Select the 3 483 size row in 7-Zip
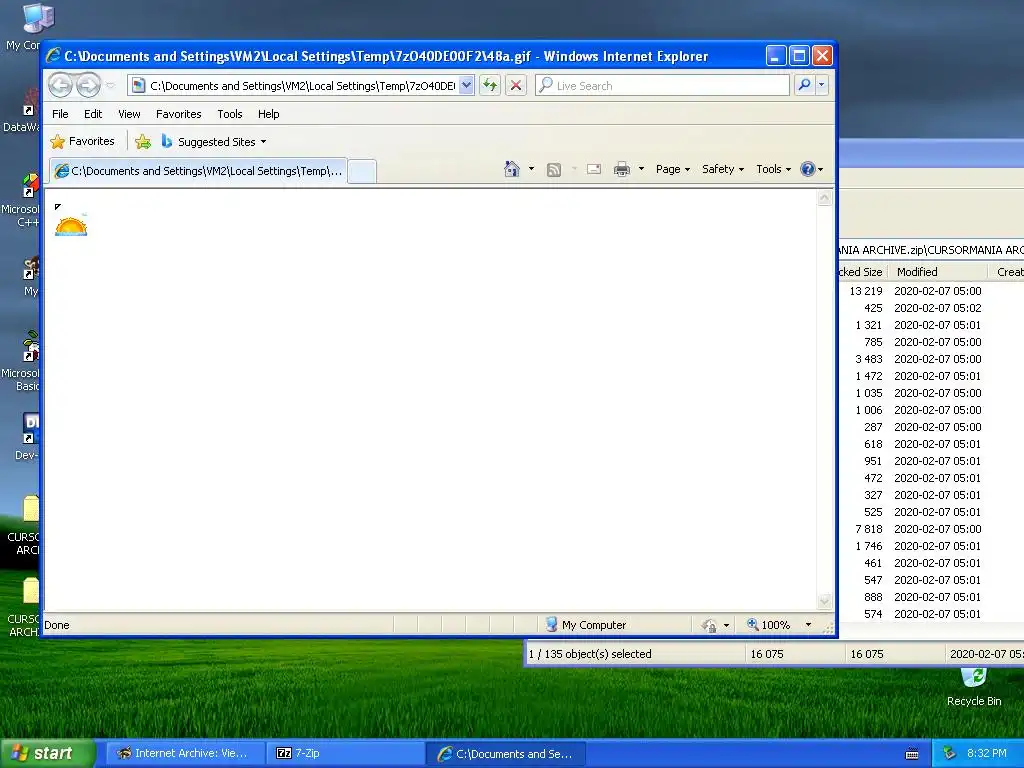This screenshot has height=768, width=1024. 931,359
